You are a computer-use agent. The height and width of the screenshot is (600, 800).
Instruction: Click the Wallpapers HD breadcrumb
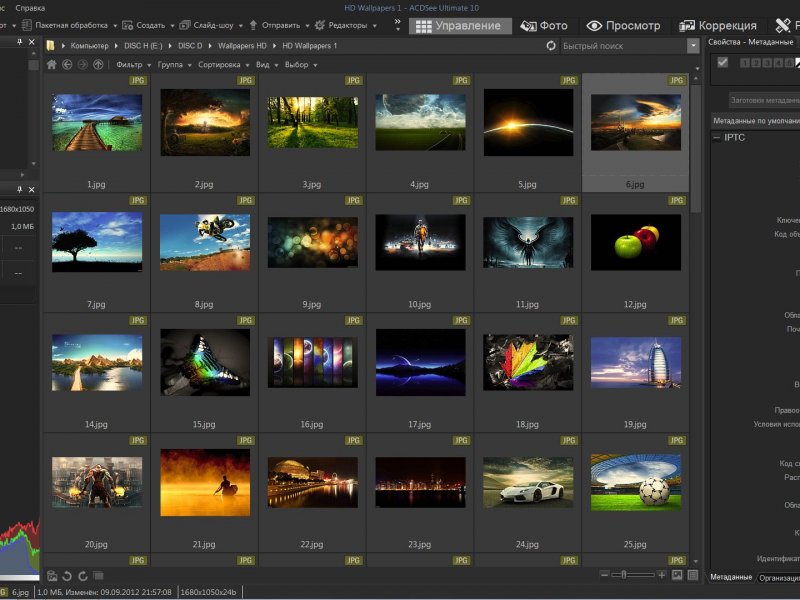(x=242, y=46)
